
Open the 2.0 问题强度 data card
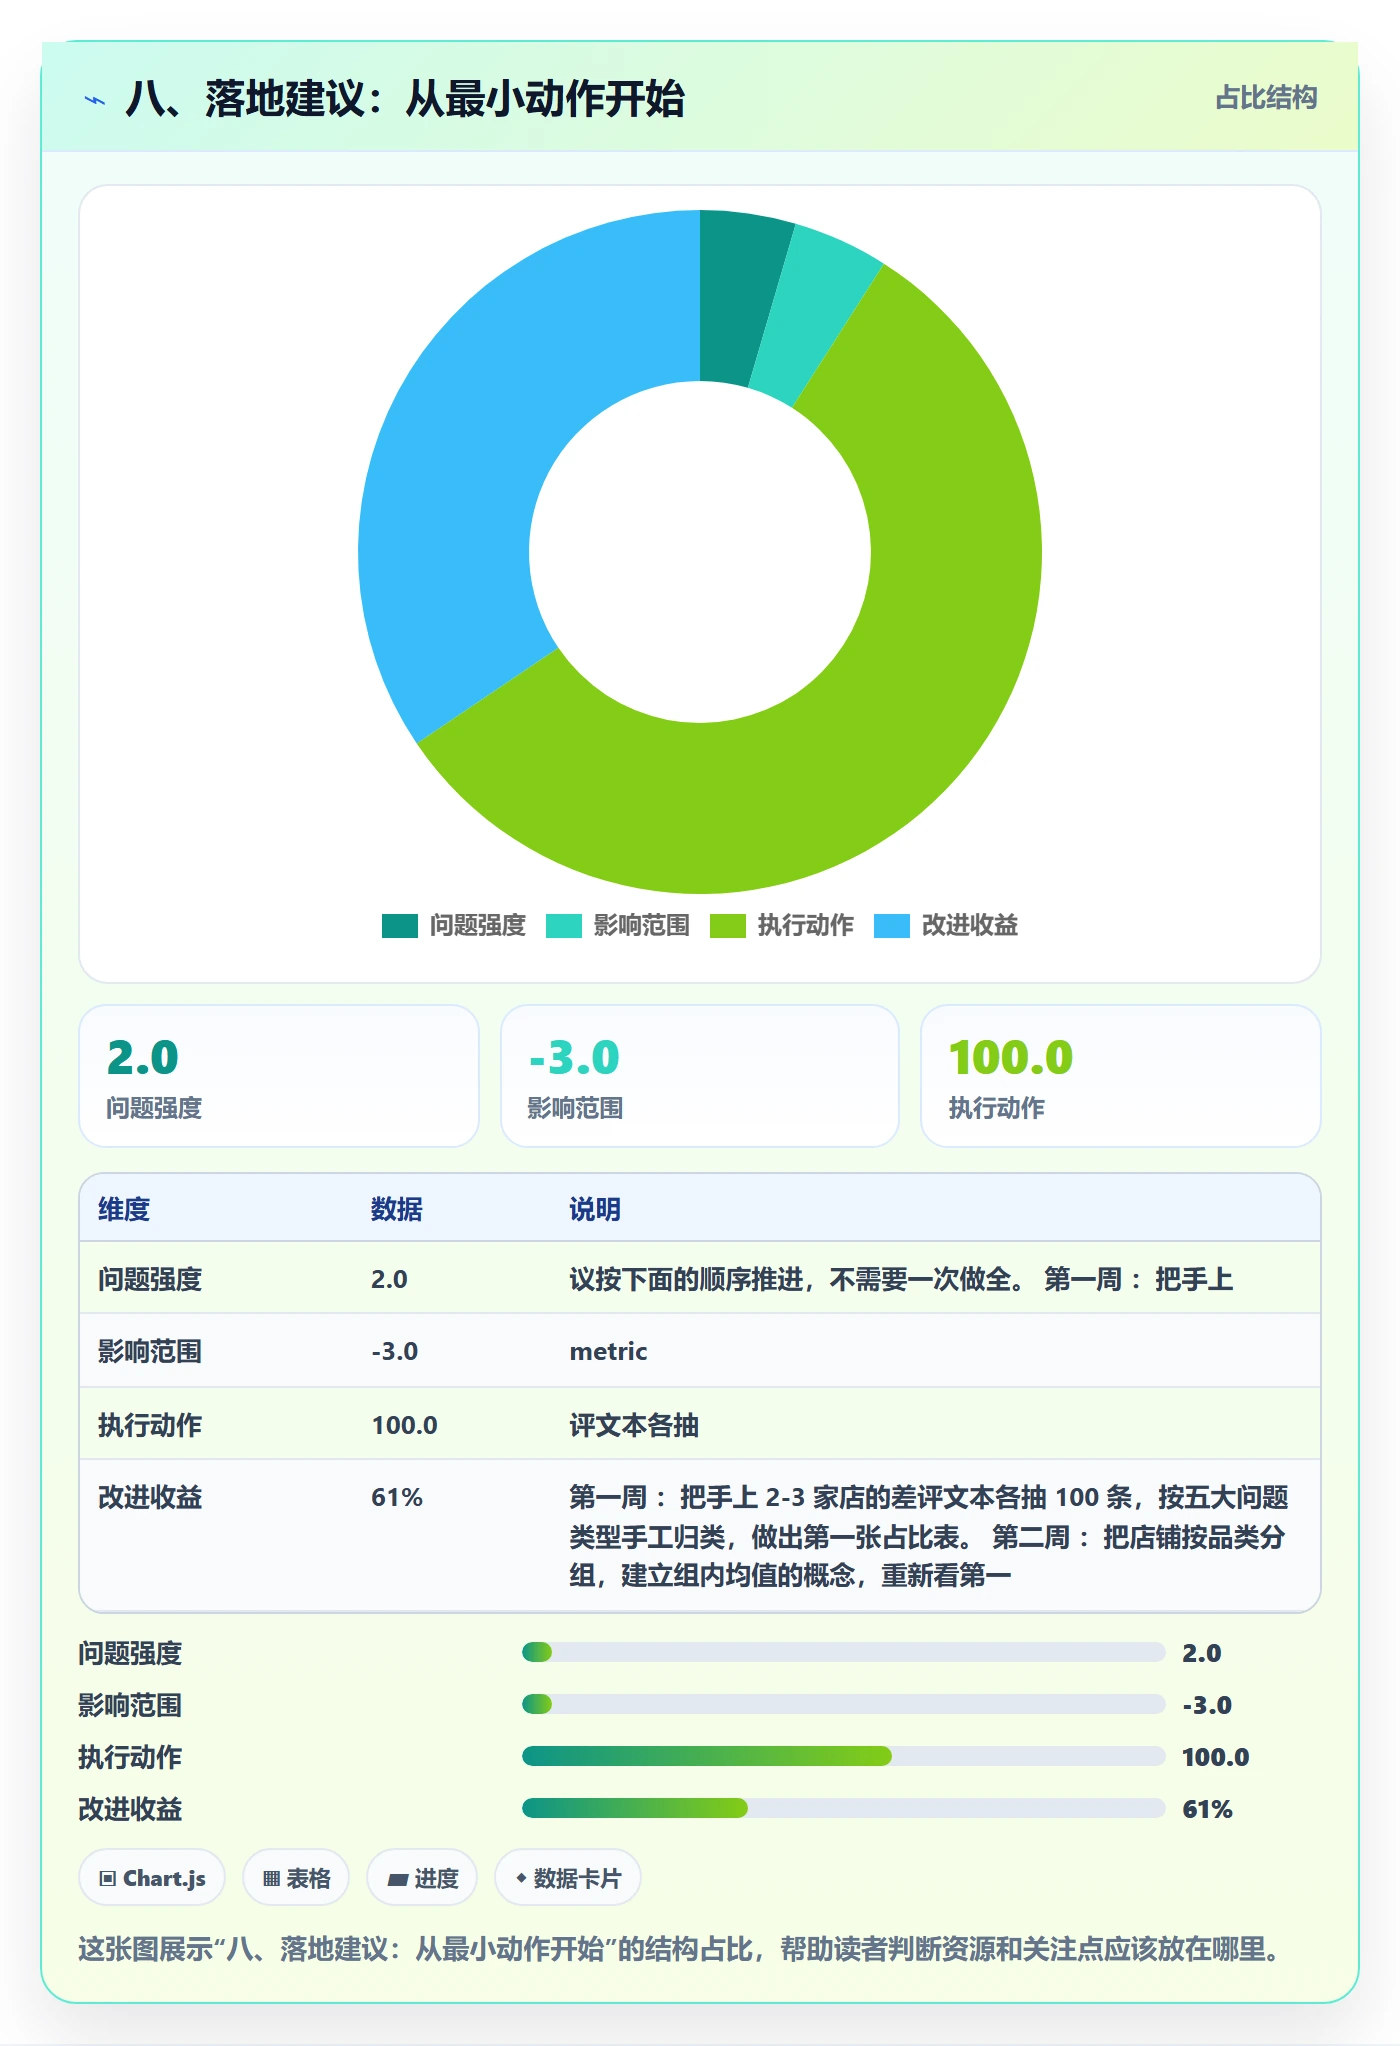point(279,1076)
